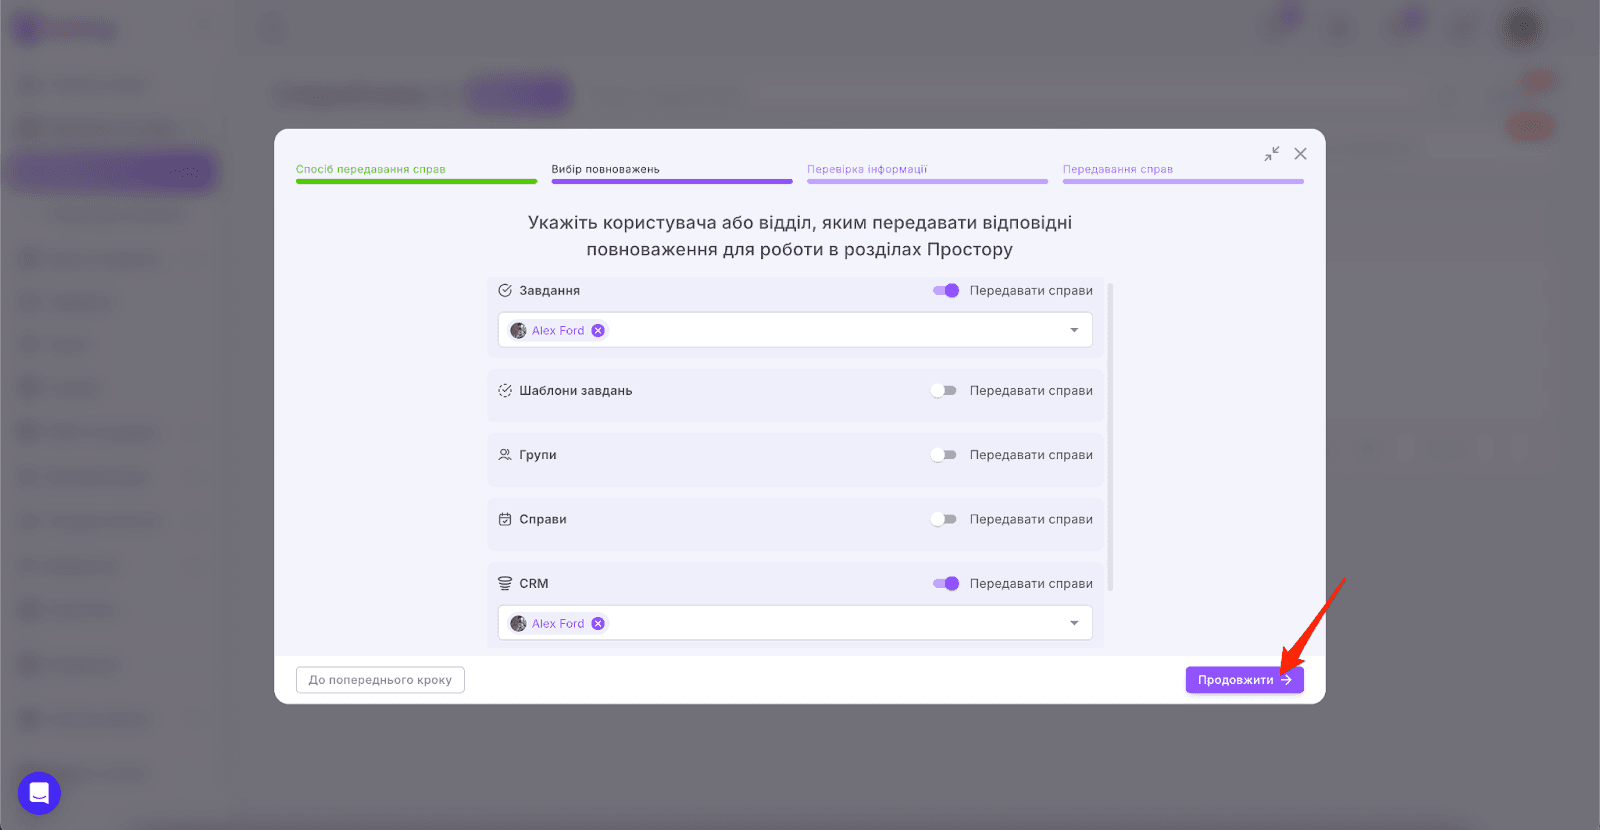Switch on the Справи transfer toggle

[x=944, y=519]
